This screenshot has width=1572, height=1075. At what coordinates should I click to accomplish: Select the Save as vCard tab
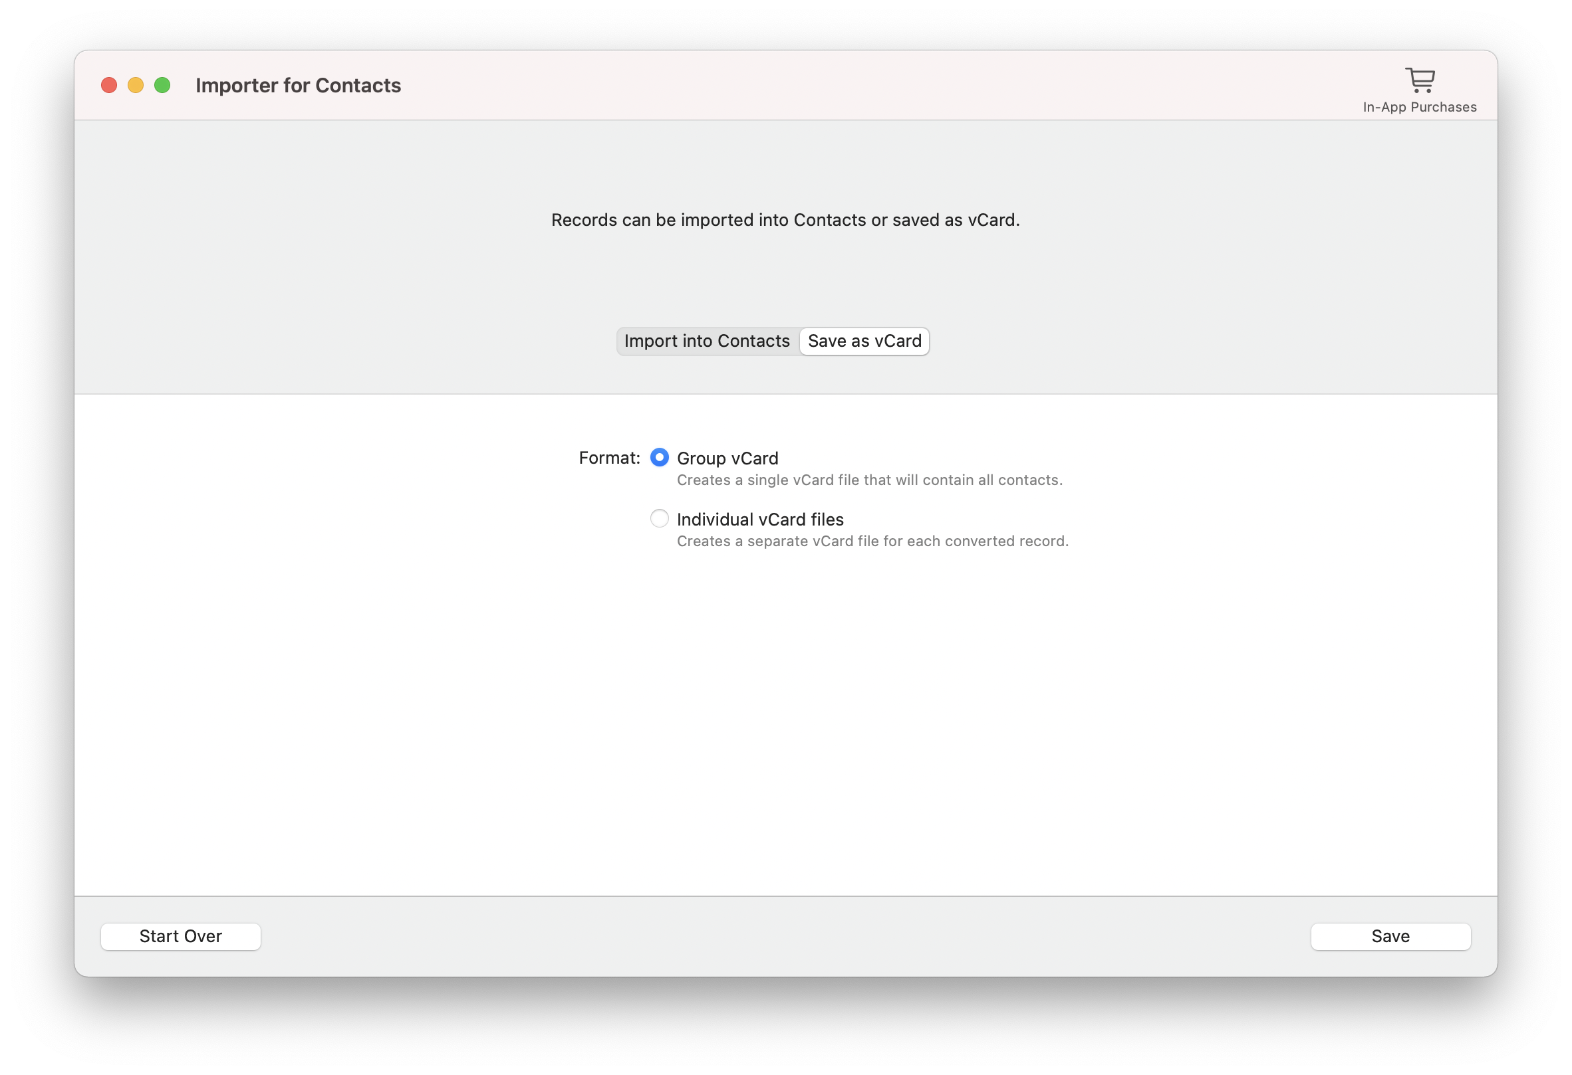point(865,341)
